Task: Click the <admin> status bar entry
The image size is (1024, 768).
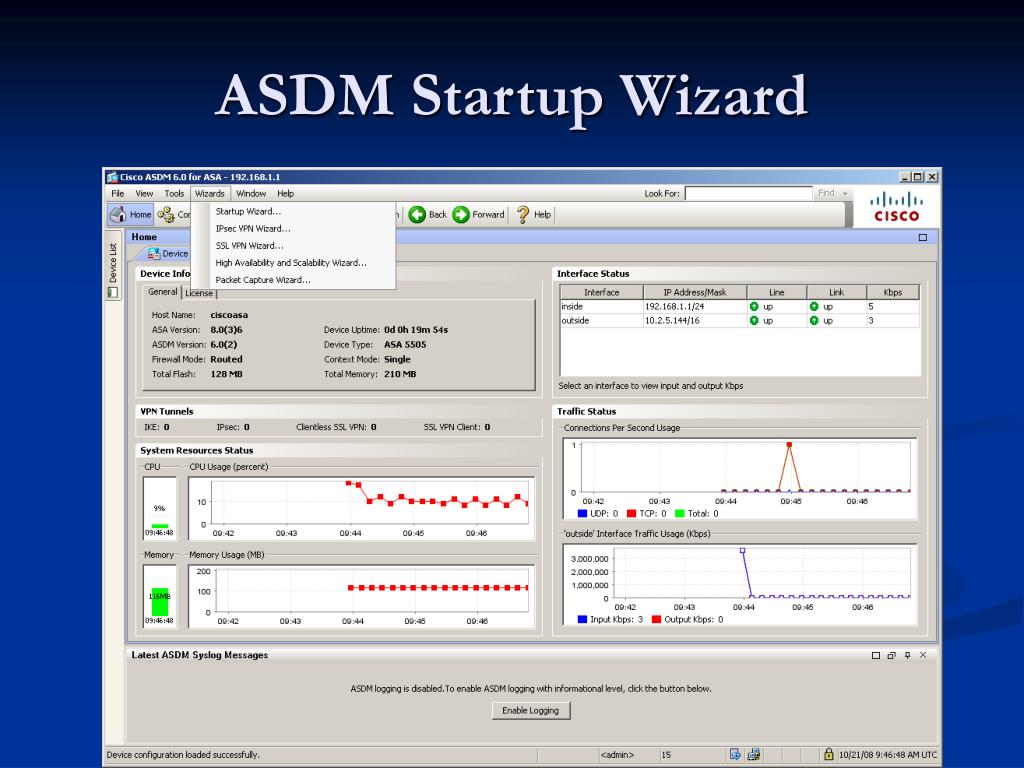Action: point(617,755)
